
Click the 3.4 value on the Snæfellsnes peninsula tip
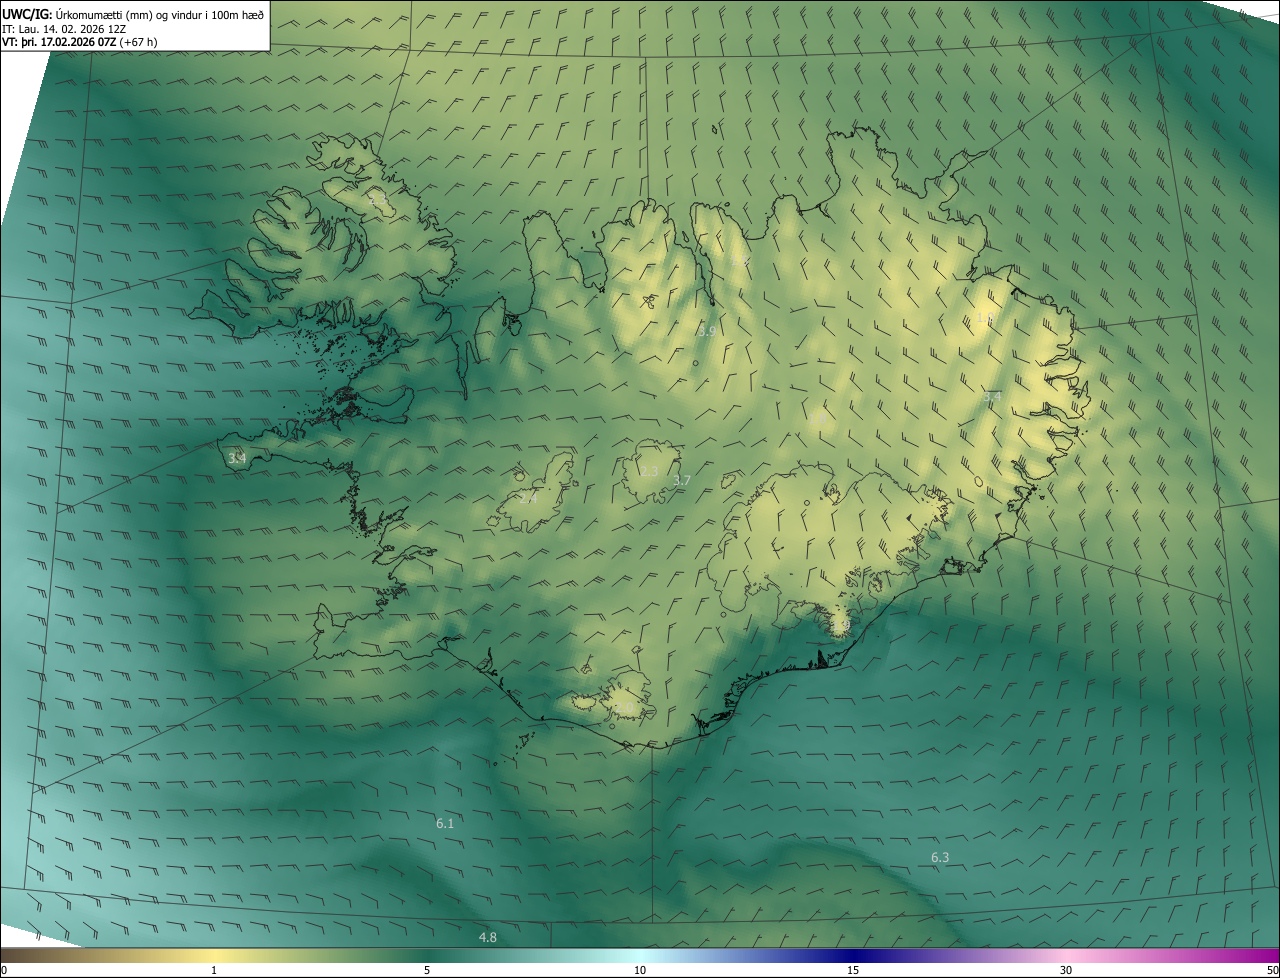point(237,459)
